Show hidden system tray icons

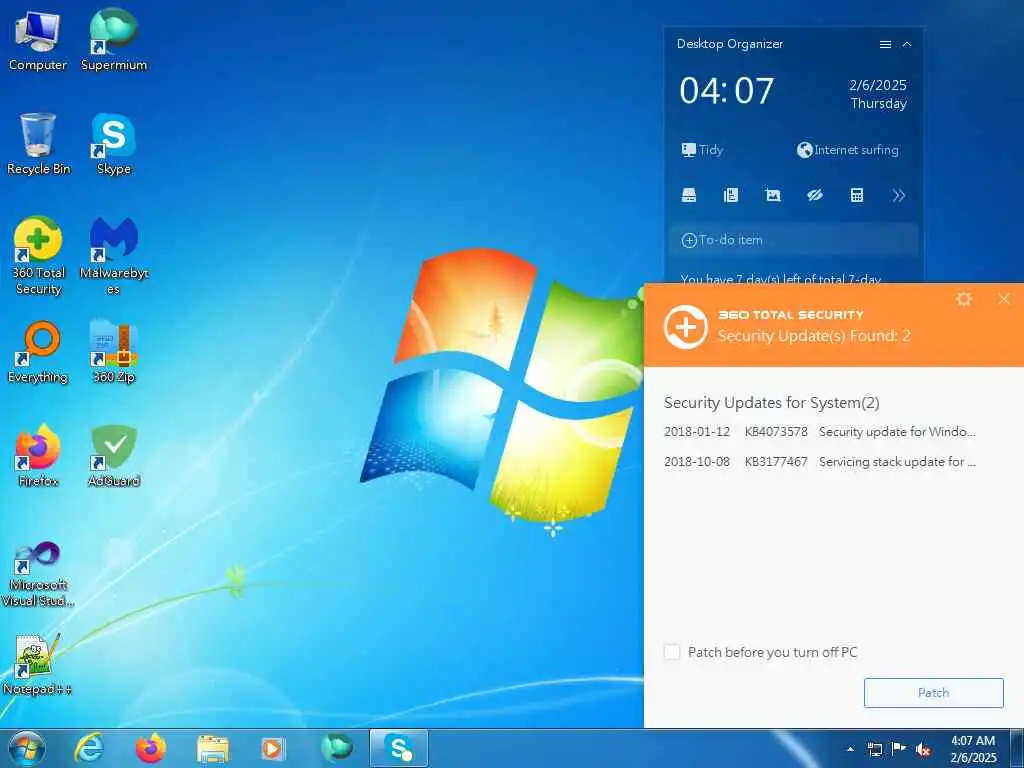(x=850, y=749)
